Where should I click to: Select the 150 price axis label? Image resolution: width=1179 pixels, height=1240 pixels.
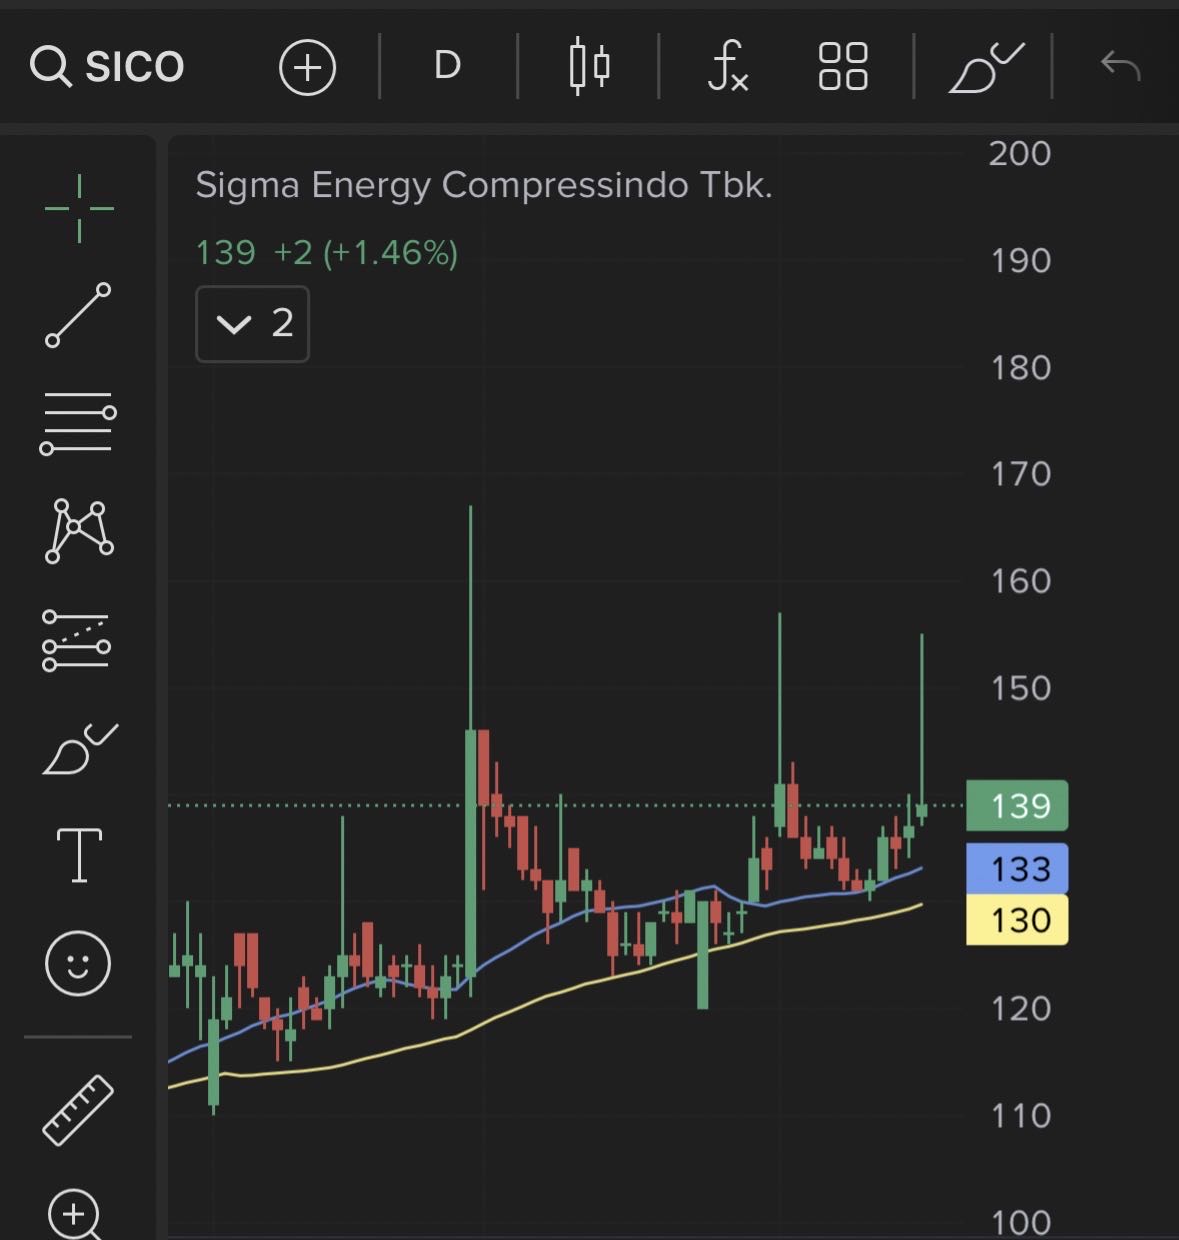[x=1020, y=688]
